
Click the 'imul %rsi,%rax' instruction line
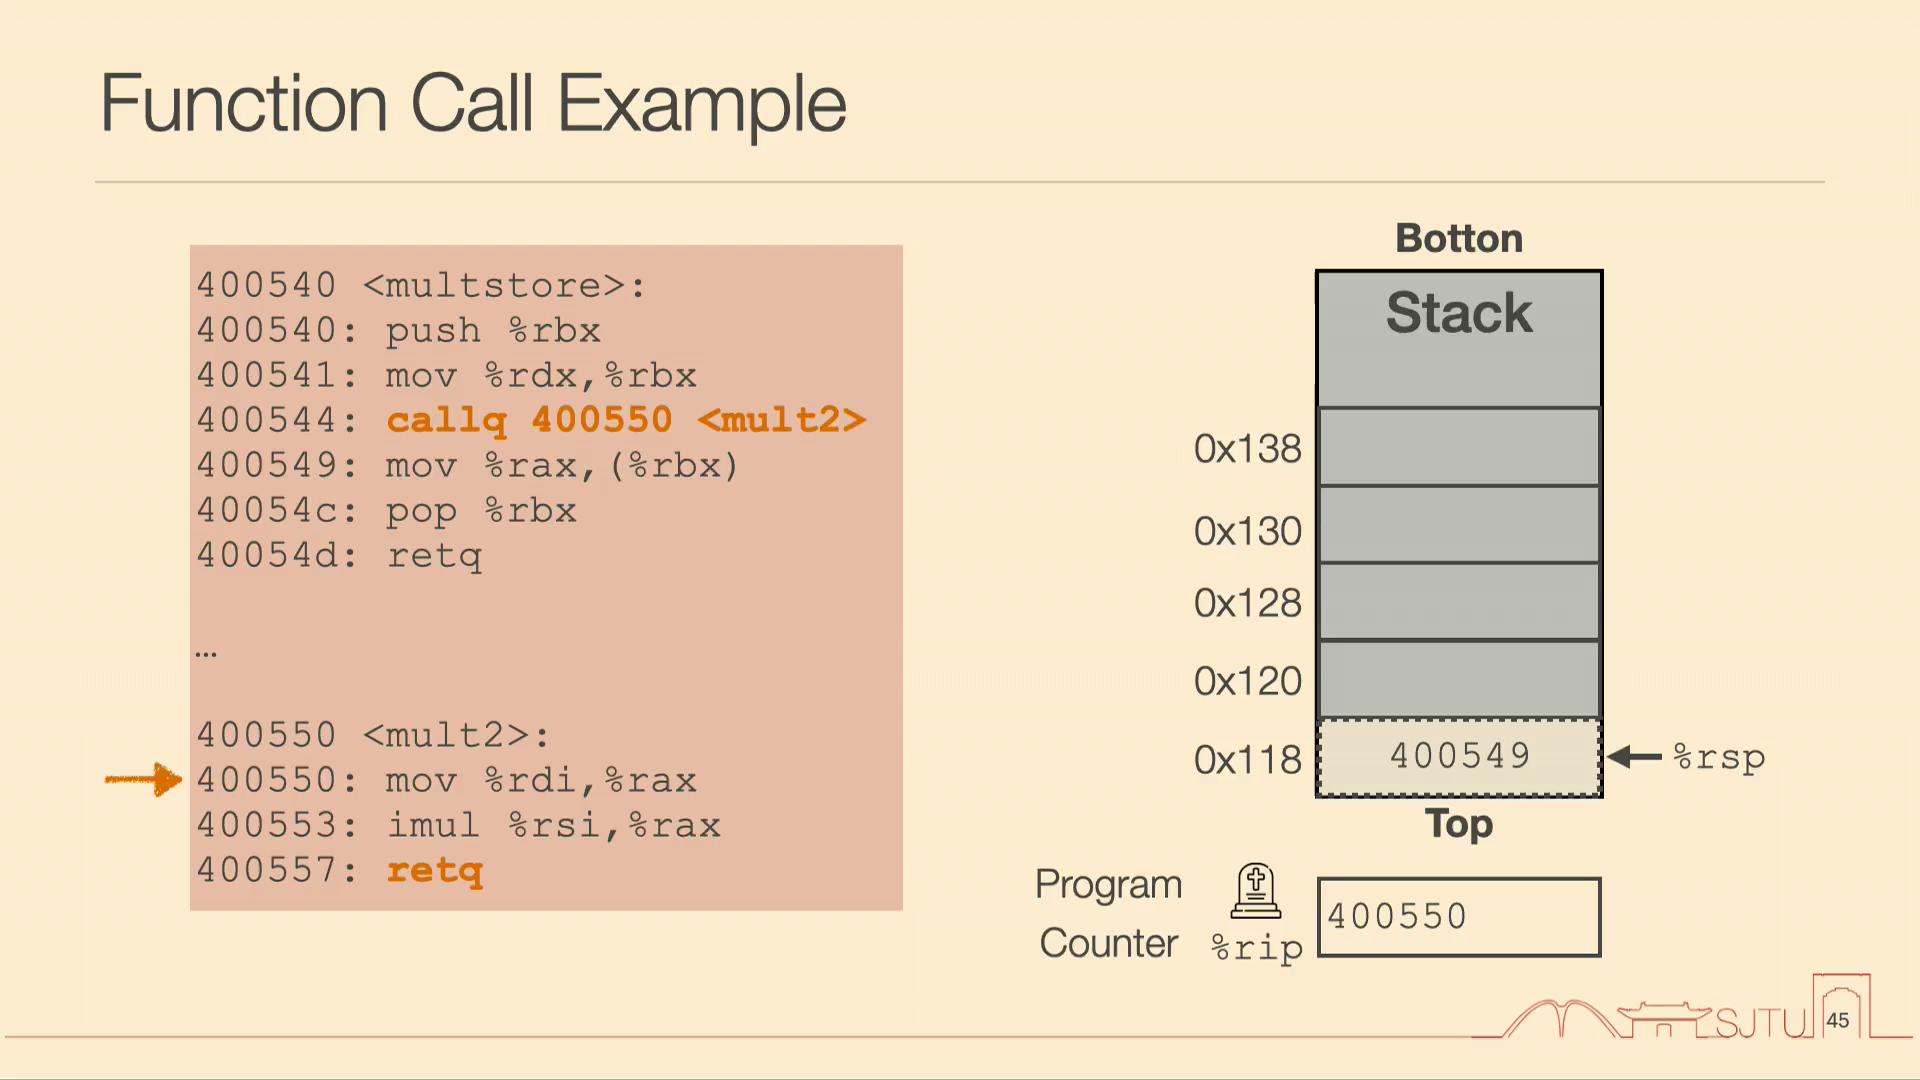click(x=458, y=825)
